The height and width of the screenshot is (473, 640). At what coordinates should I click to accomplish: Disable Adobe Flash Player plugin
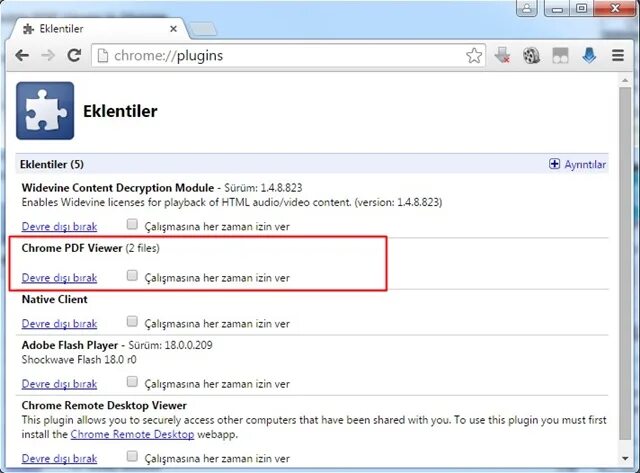pyautogui.click(x=59, y=384)
